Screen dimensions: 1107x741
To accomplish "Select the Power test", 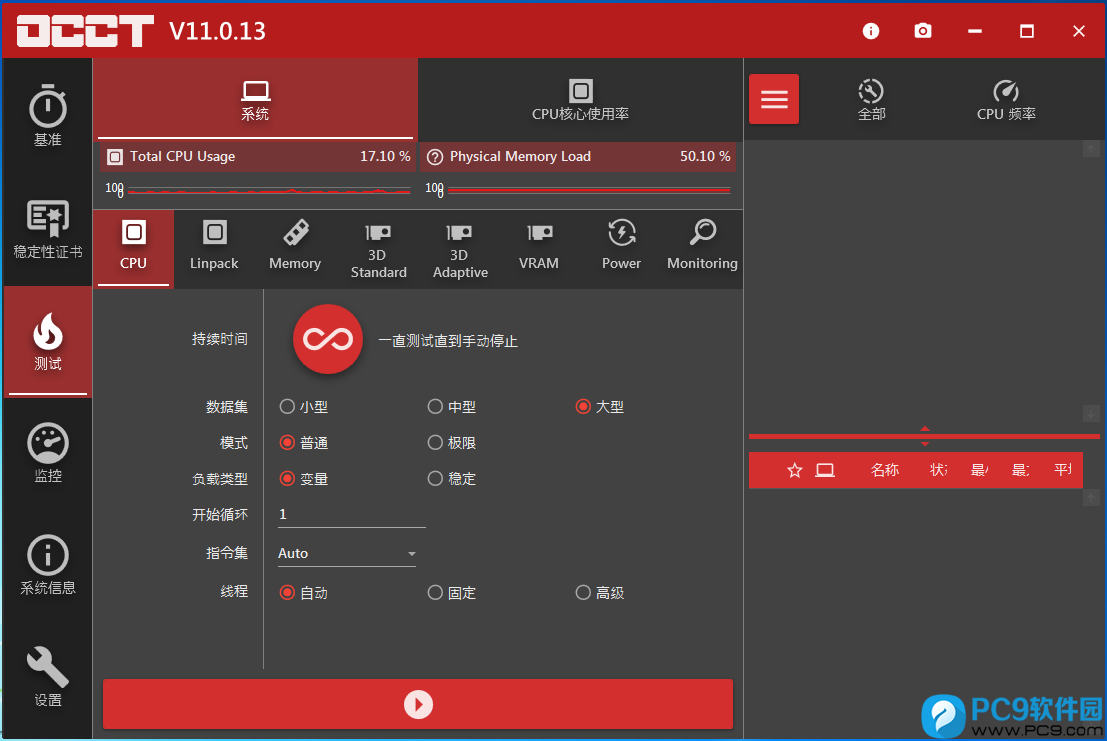I will pyautogui.click(x=621, y=246).
